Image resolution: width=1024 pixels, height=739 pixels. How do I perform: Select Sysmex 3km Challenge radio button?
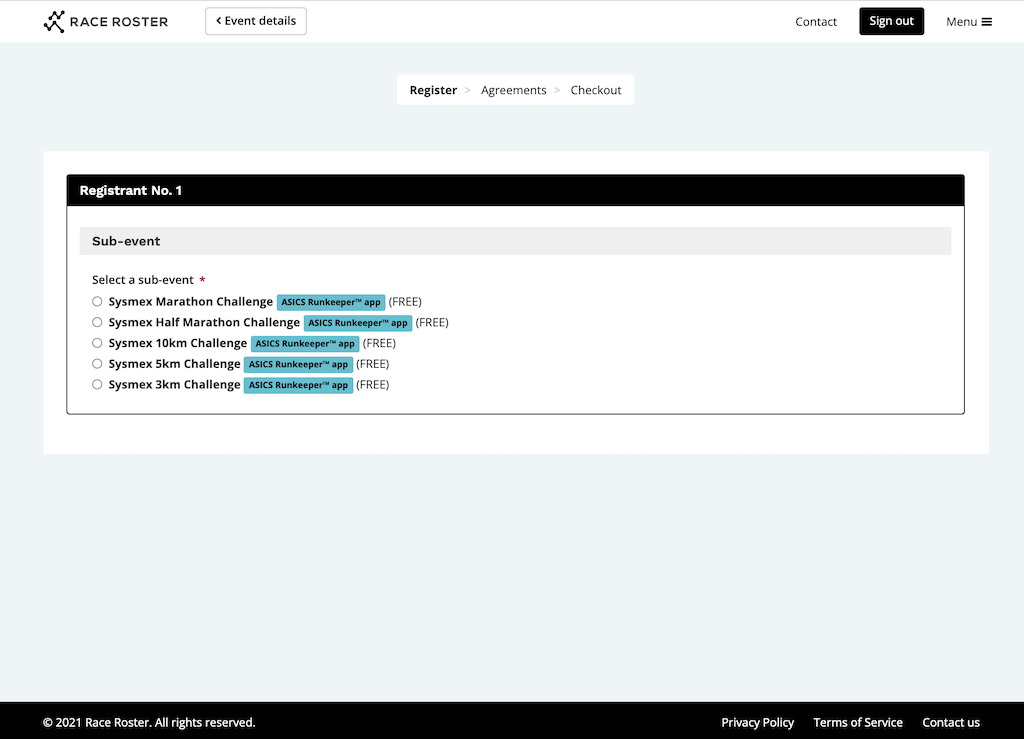click(x=97, y=384)
